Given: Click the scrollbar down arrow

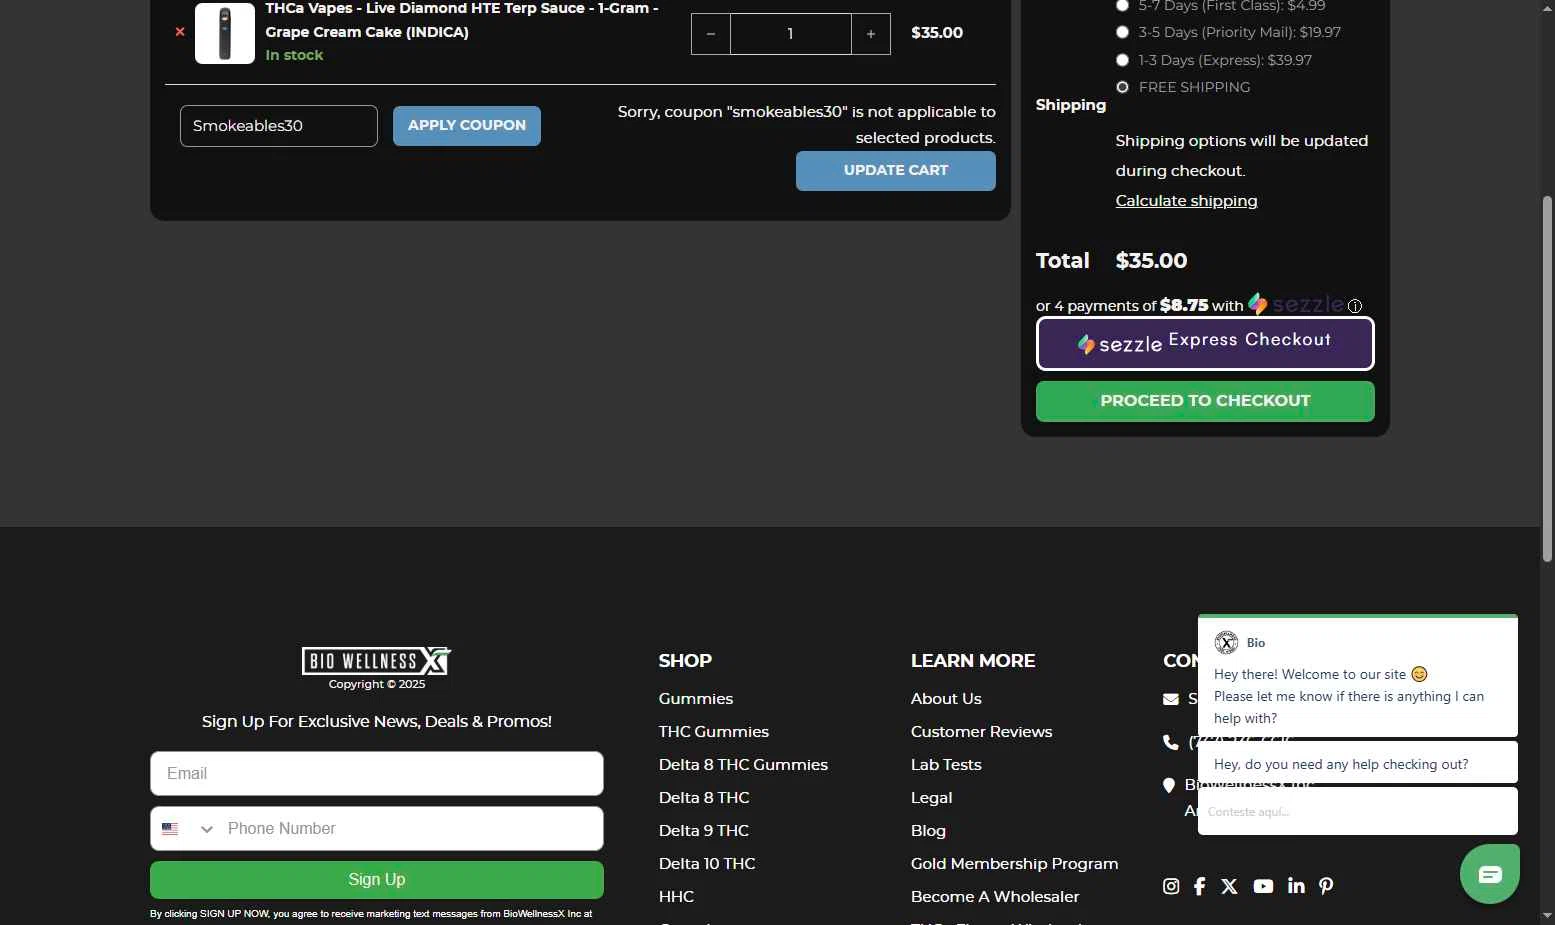Looking at the screenshot, I should (x=1547, y=915).
